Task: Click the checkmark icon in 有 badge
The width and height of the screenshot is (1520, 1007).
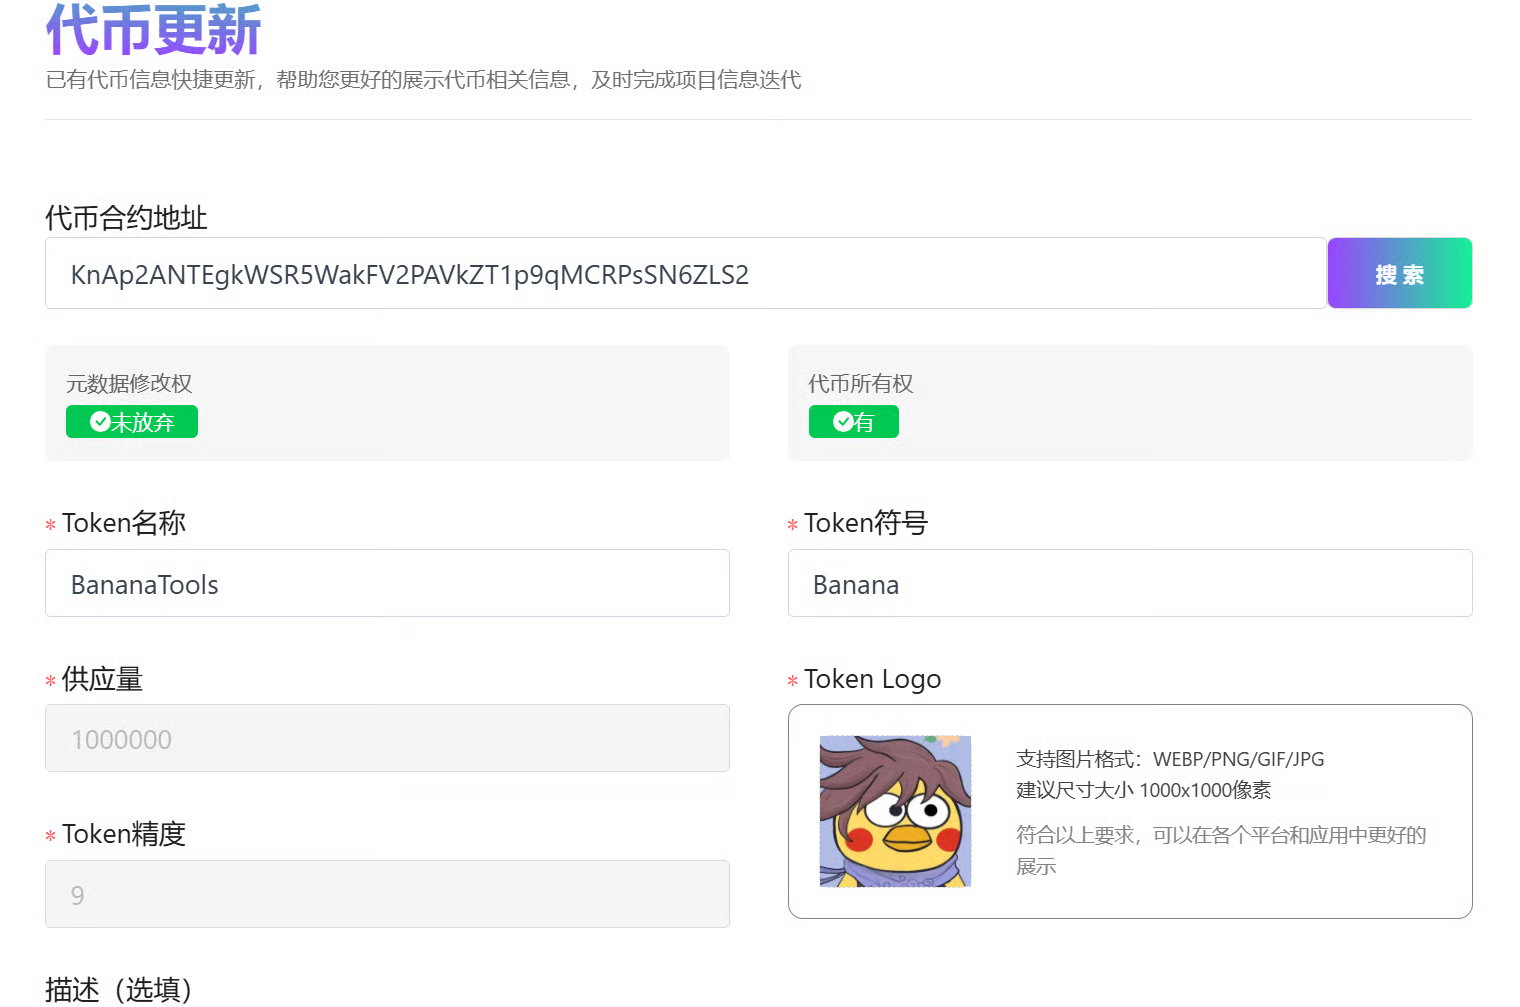Action: point(843,422)
